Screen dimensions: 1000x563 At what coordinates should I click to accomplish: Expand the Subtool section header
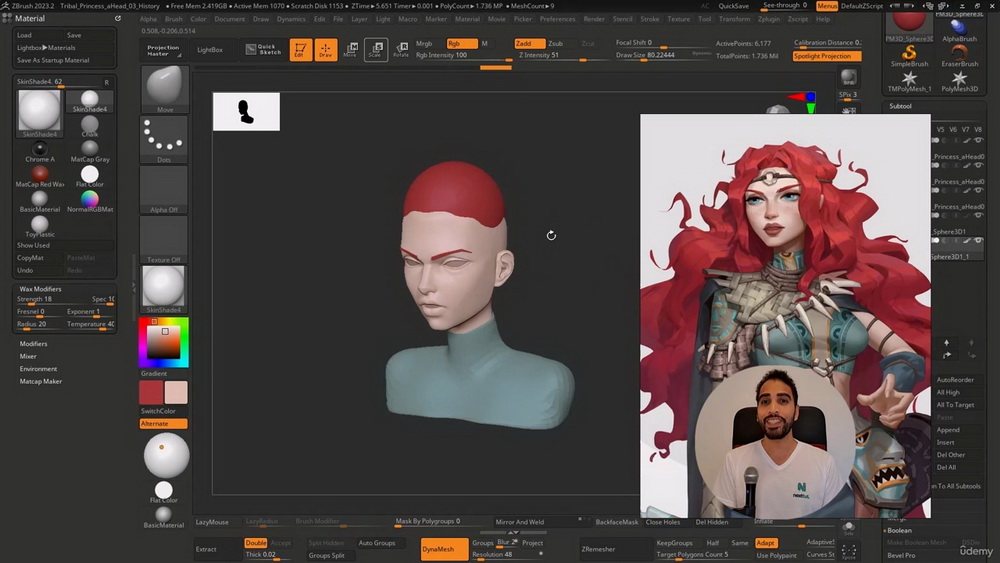point(901,106)
